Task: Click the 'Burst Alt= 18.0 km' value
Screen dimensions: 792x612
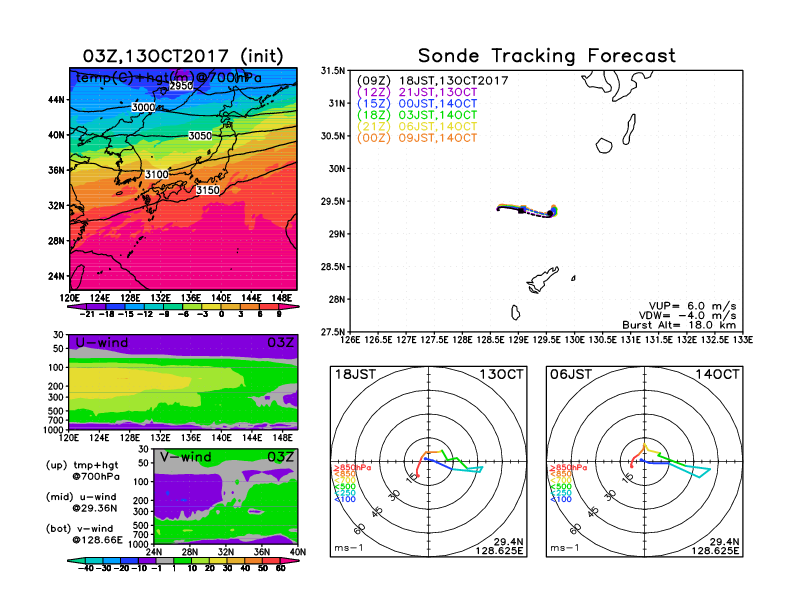Action: click(679, 325)
